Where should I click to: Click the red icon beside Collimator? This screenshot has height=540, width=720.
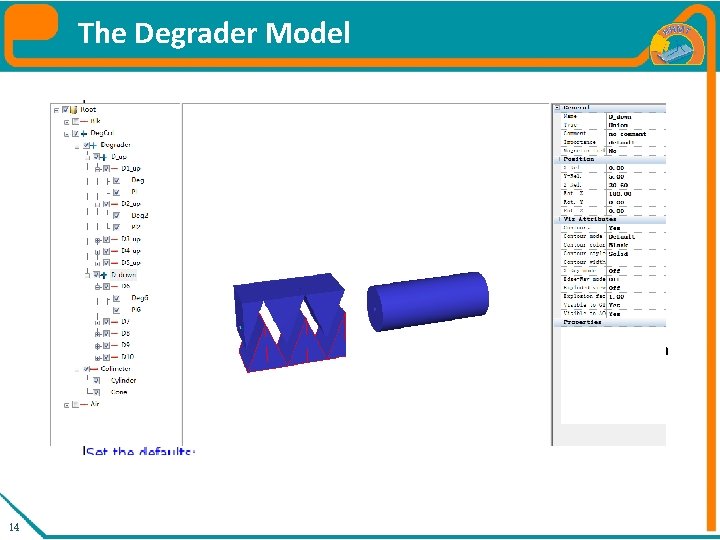coord(94,369)
